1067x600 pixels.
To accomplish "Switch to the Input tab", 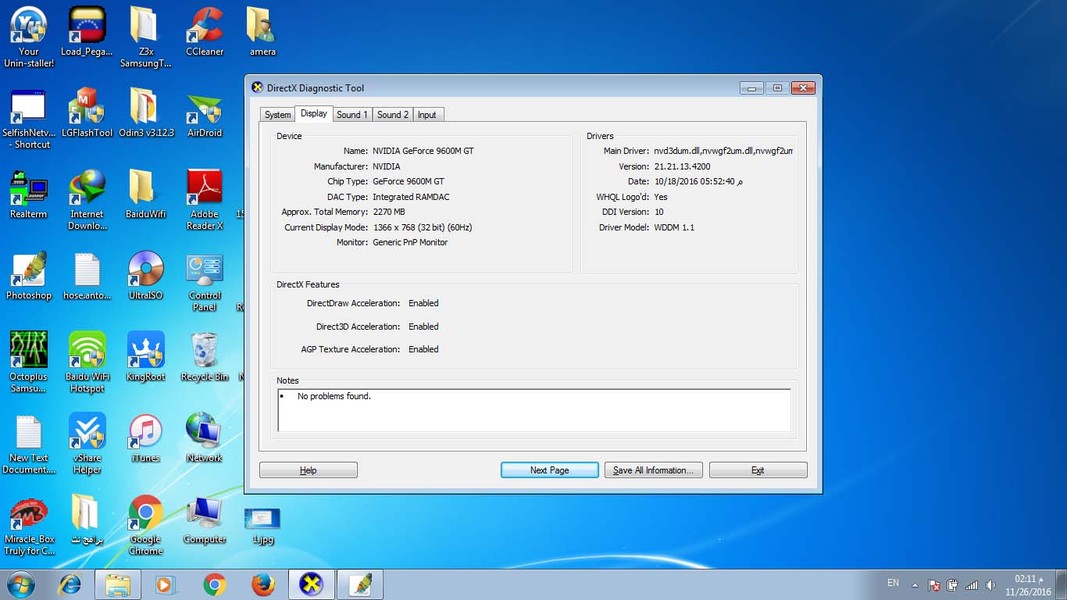I will click(427, 114).
